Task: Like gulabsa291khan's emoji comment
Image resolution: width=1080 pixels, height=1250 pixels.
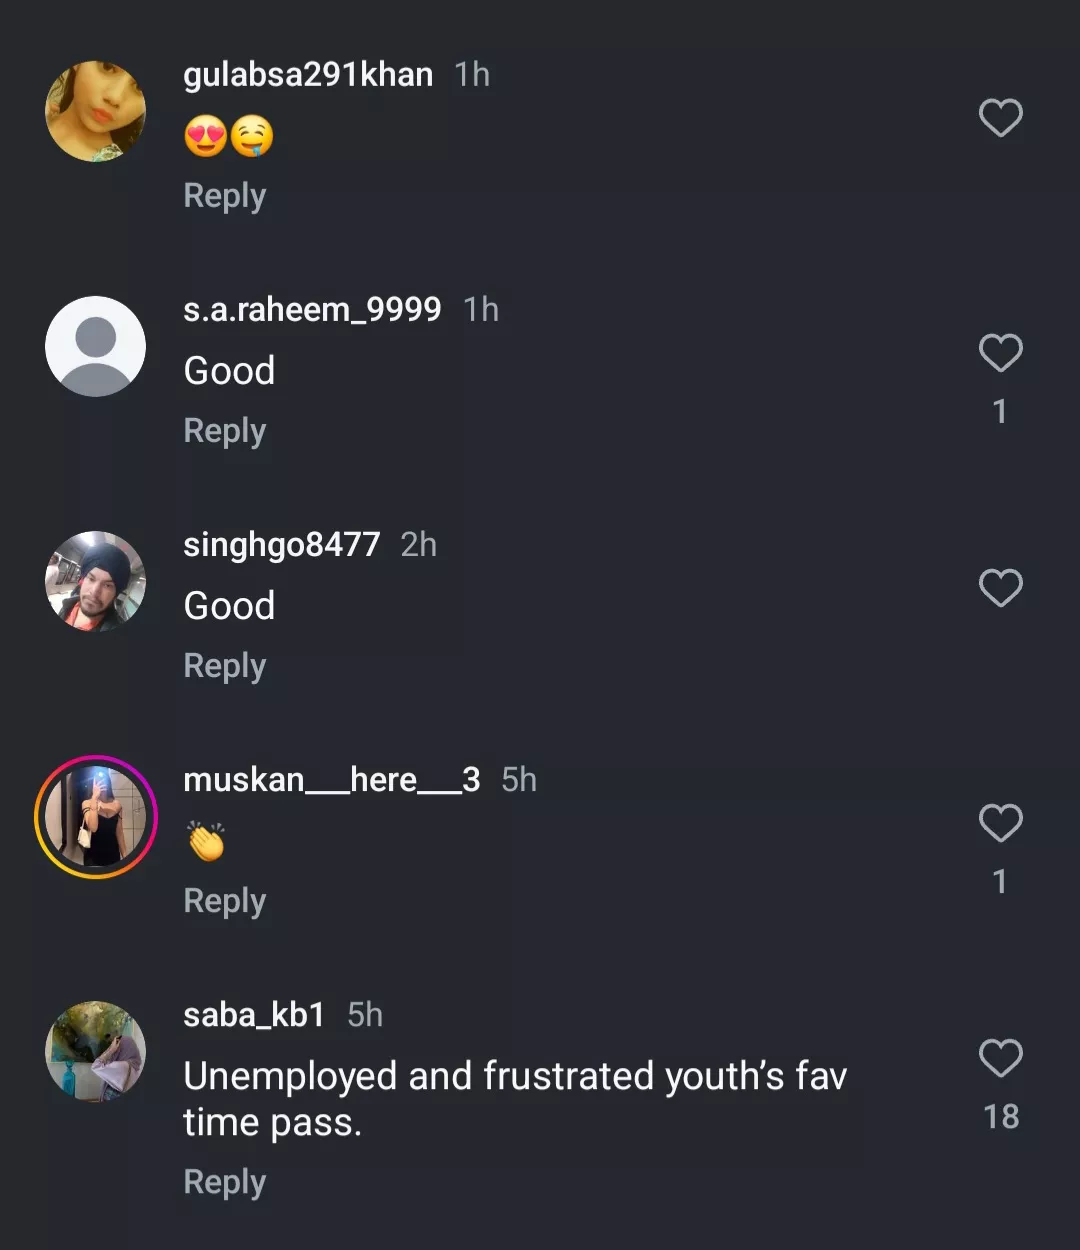Action: [1000, 118]
